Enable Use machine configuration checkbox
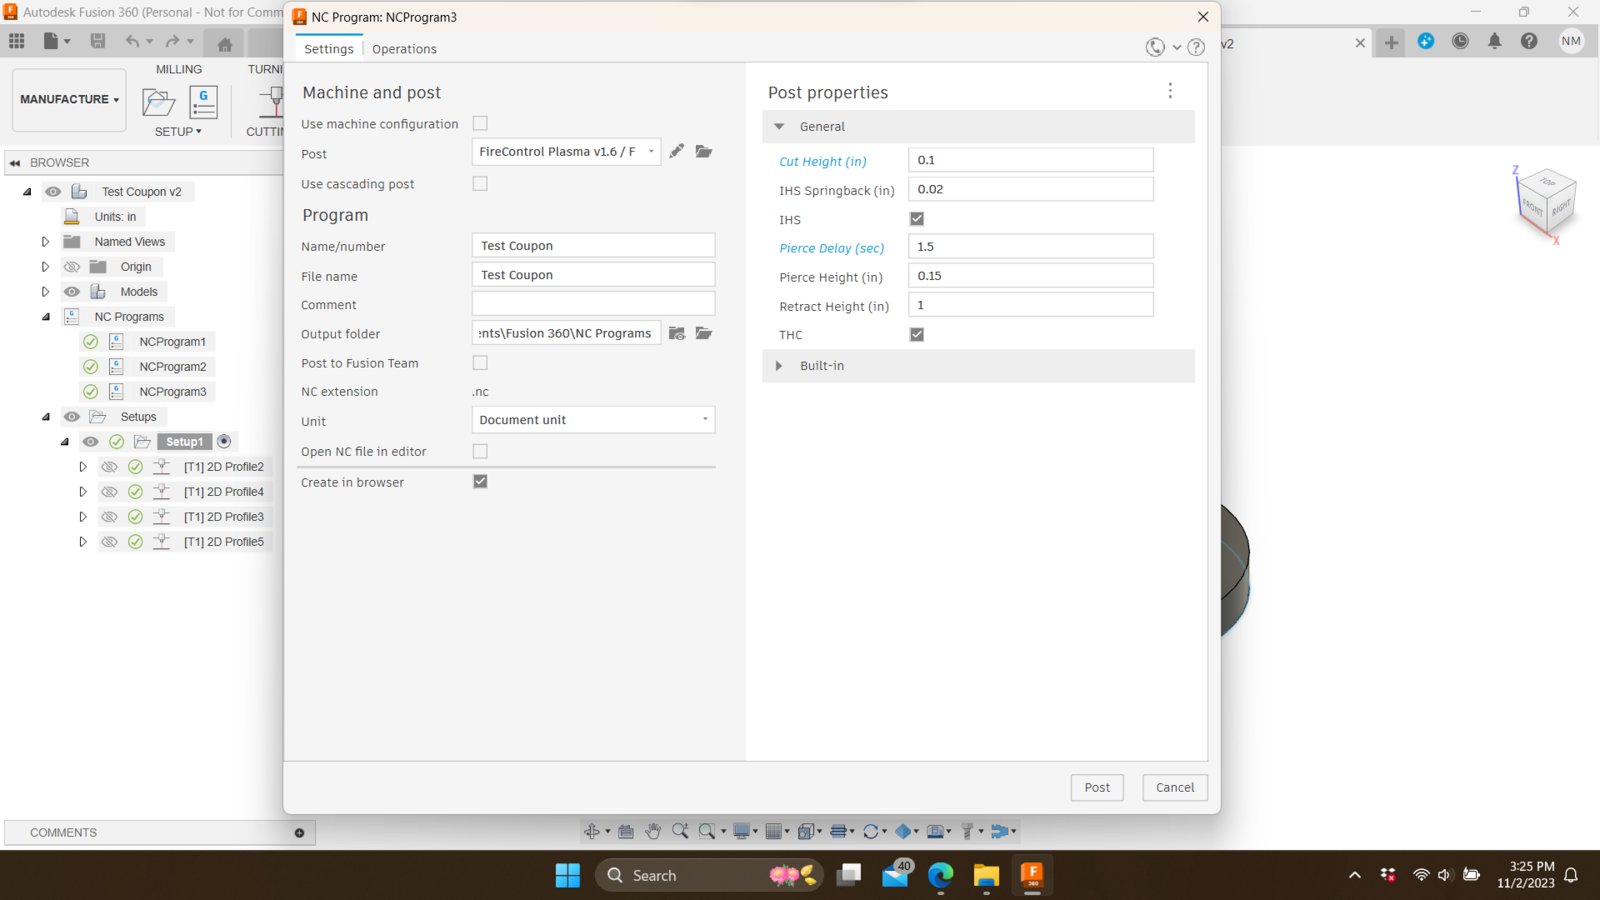The height and width of the screenshot is (900, 1600). click(480, 123)
